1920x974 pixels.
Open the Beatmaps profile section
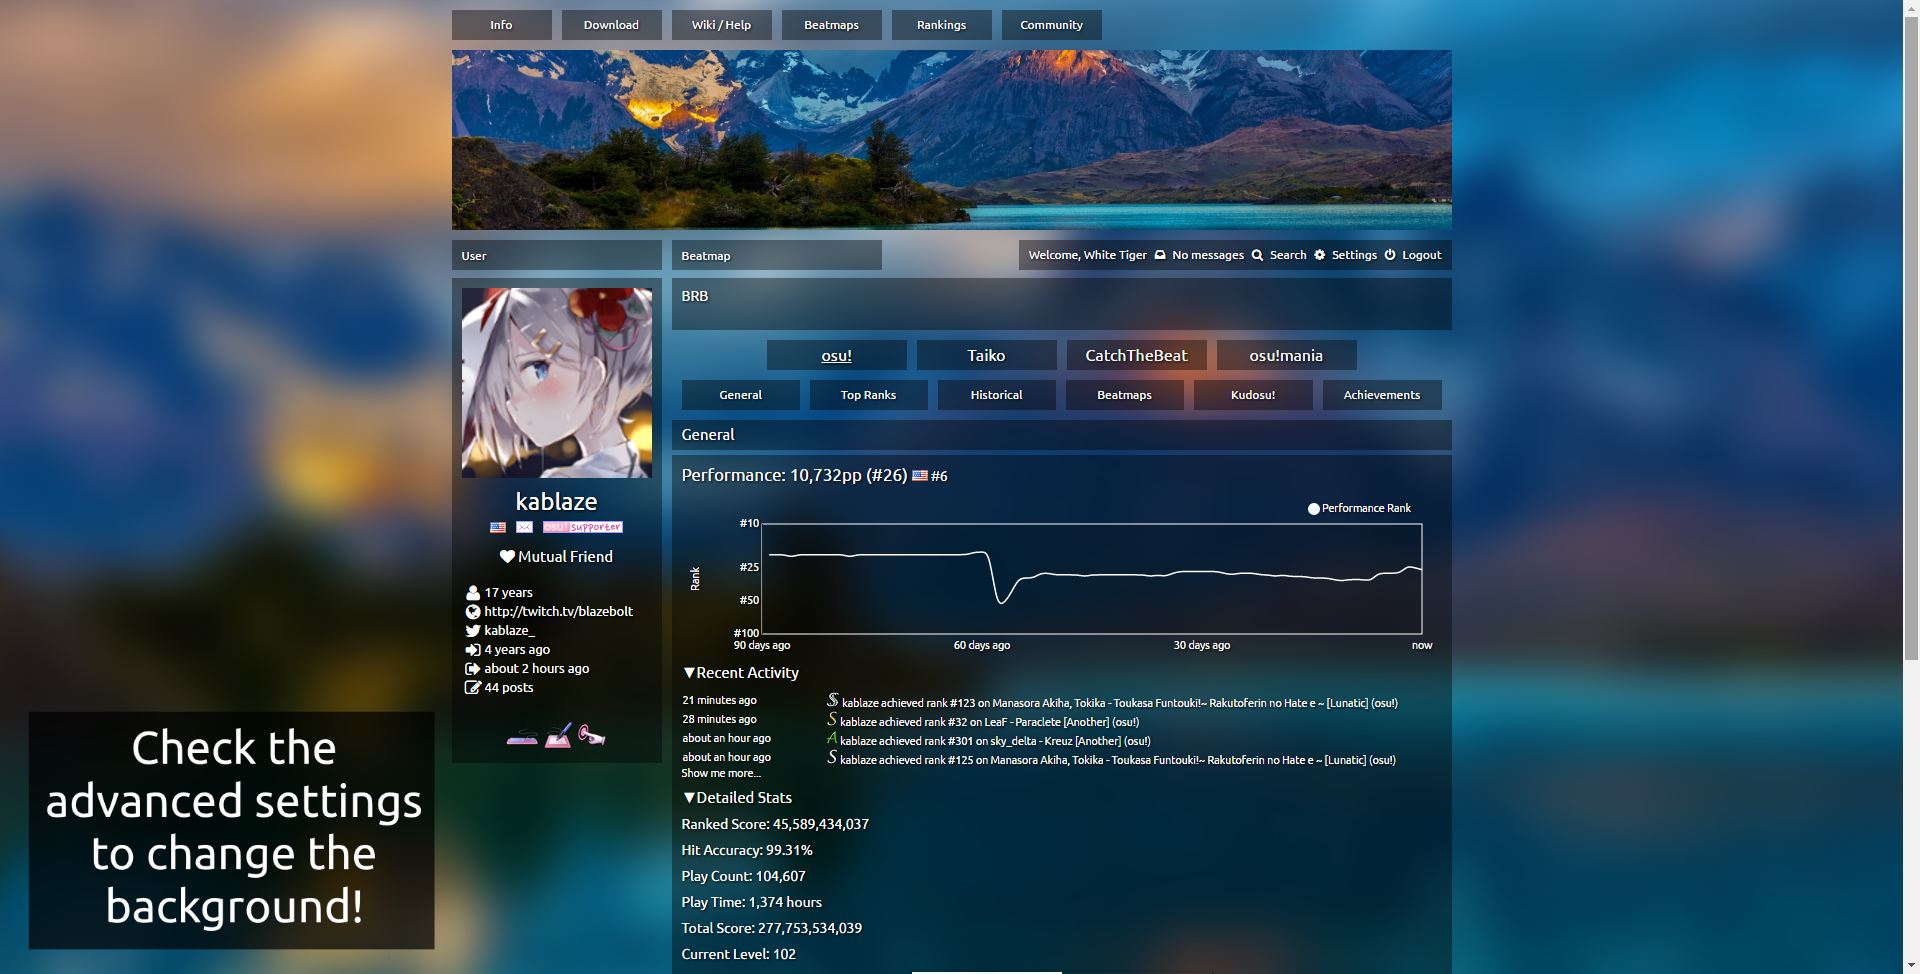(x=1124, y=395)
